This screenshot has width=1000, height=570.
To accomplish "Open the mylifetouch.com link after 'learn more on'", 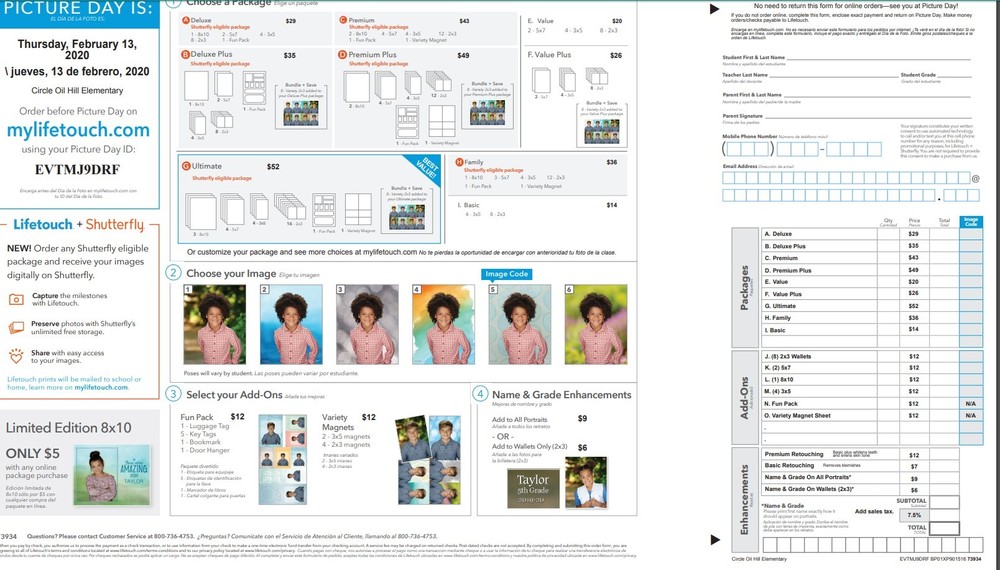I will [x=101, y=387].
